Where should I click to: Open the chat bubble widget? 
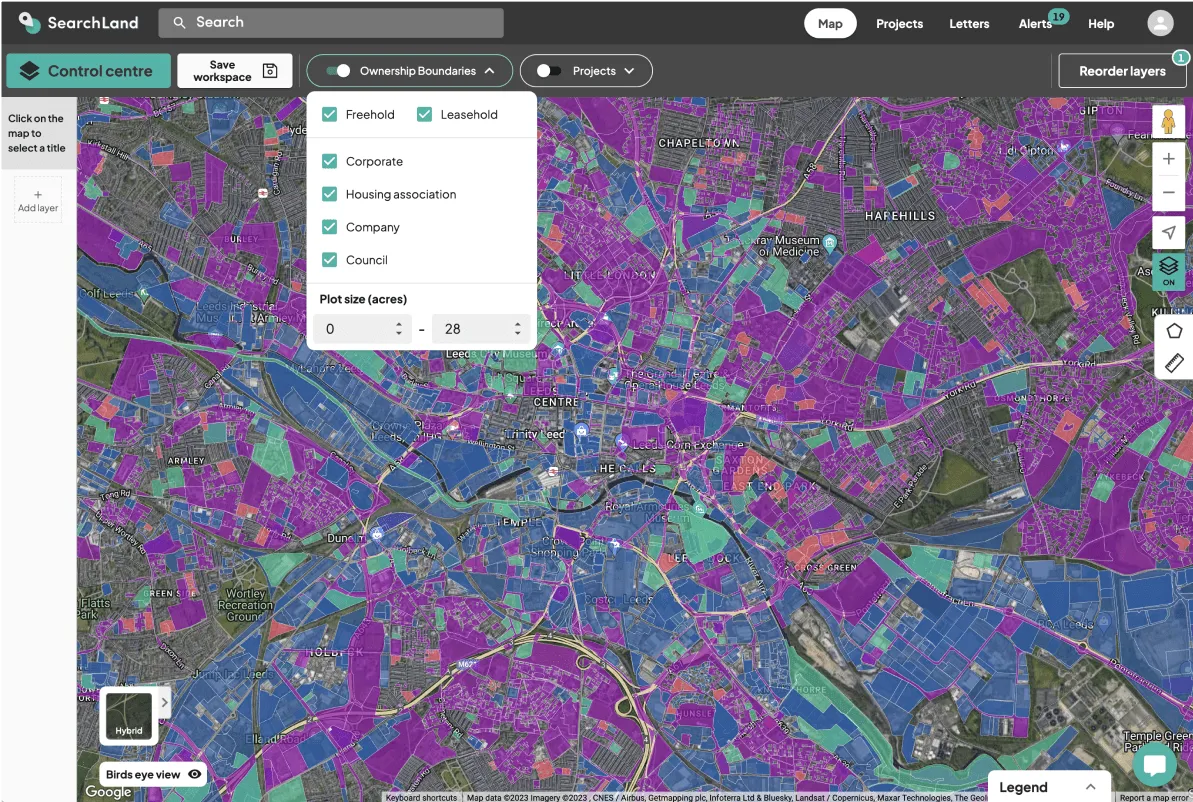(x=1155, y=763)
